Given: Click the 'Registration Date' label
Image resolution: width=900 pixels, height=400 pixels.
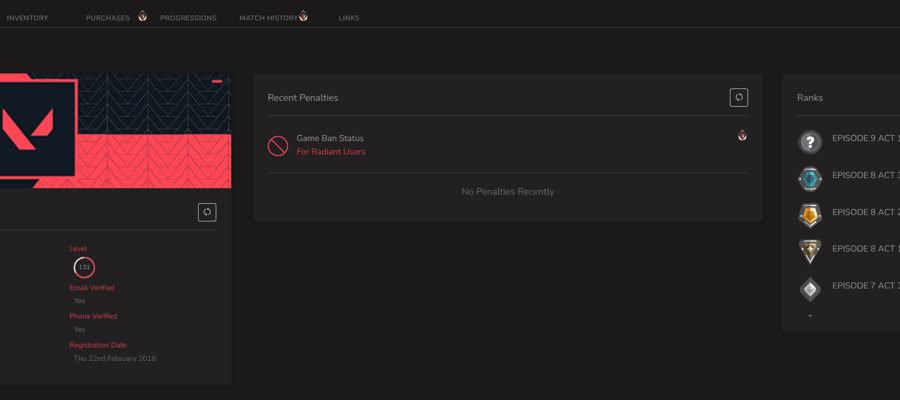Looking at the screenshot, I should click(98, 345).
